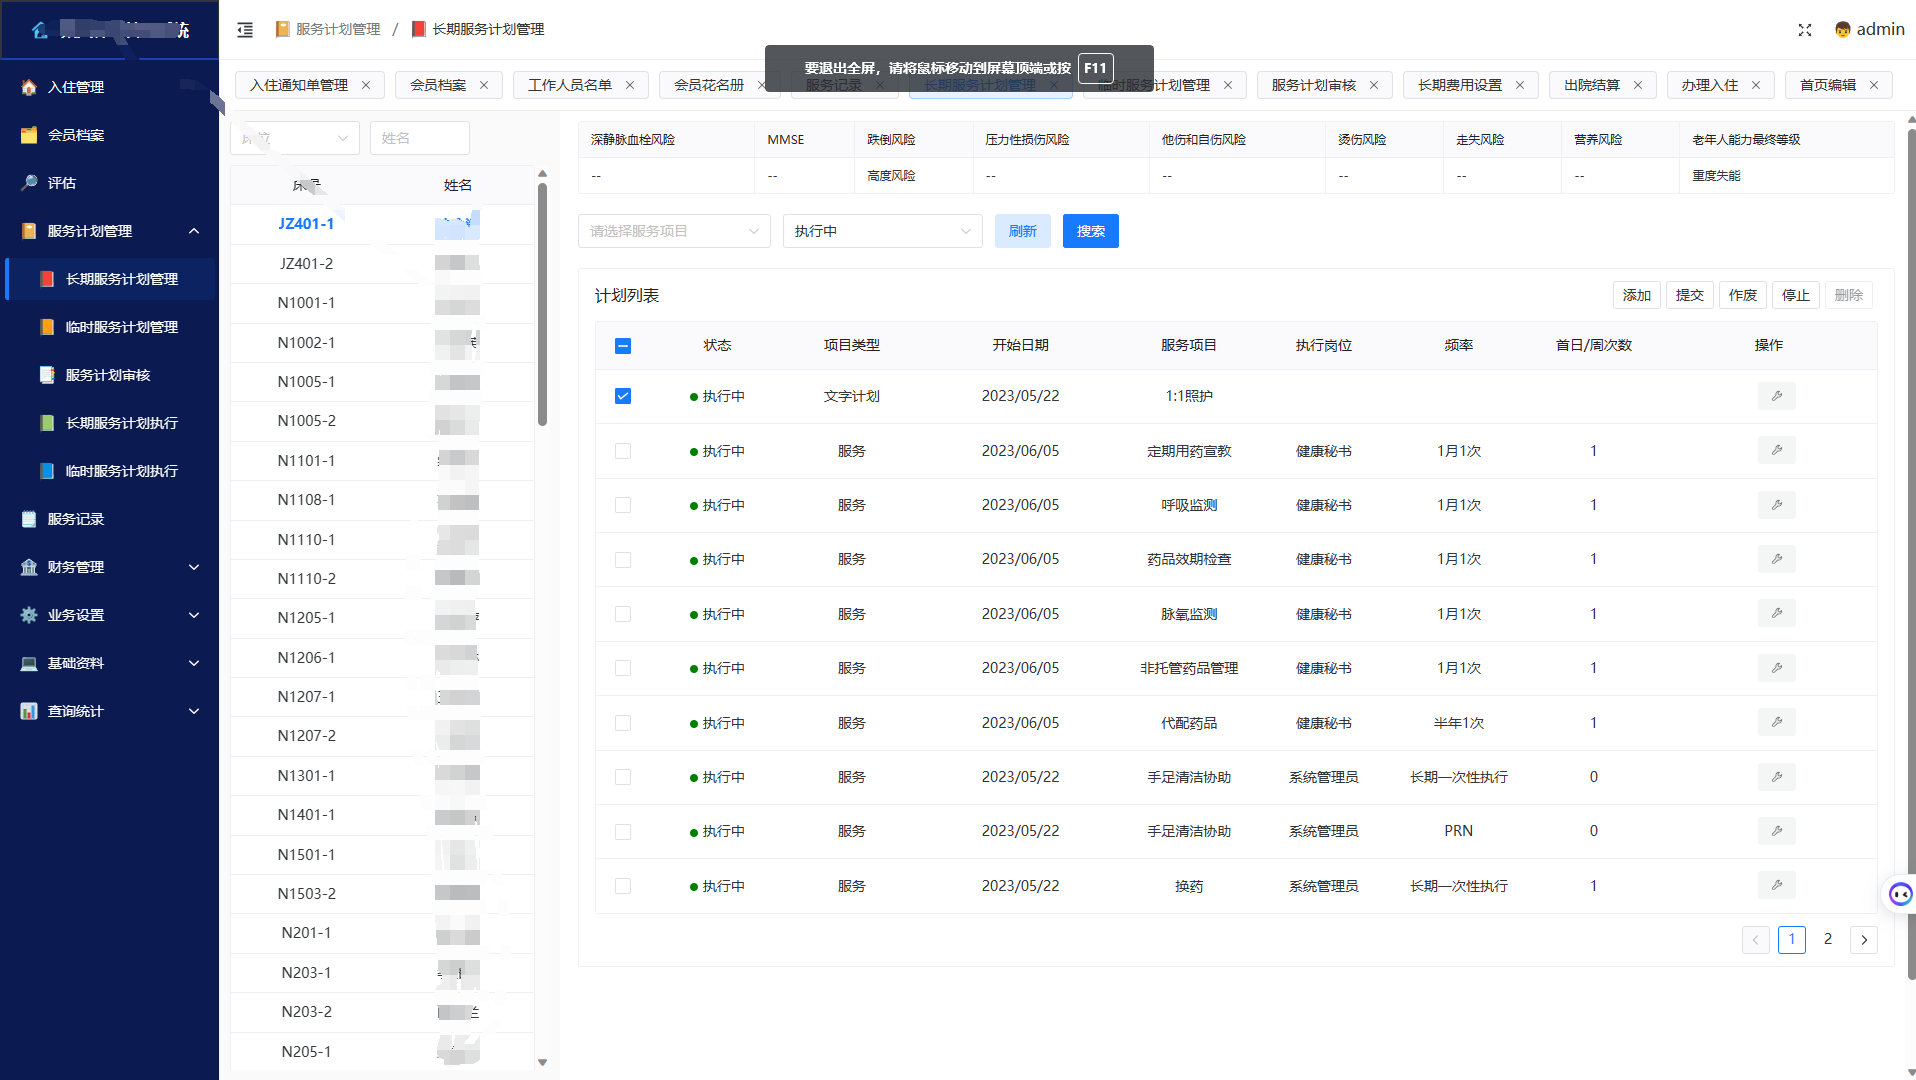Screen dimensions: 1916x1080
Task: Edit the 非托管药品管理 row via pencil icon
Action: click(1777, 668)
